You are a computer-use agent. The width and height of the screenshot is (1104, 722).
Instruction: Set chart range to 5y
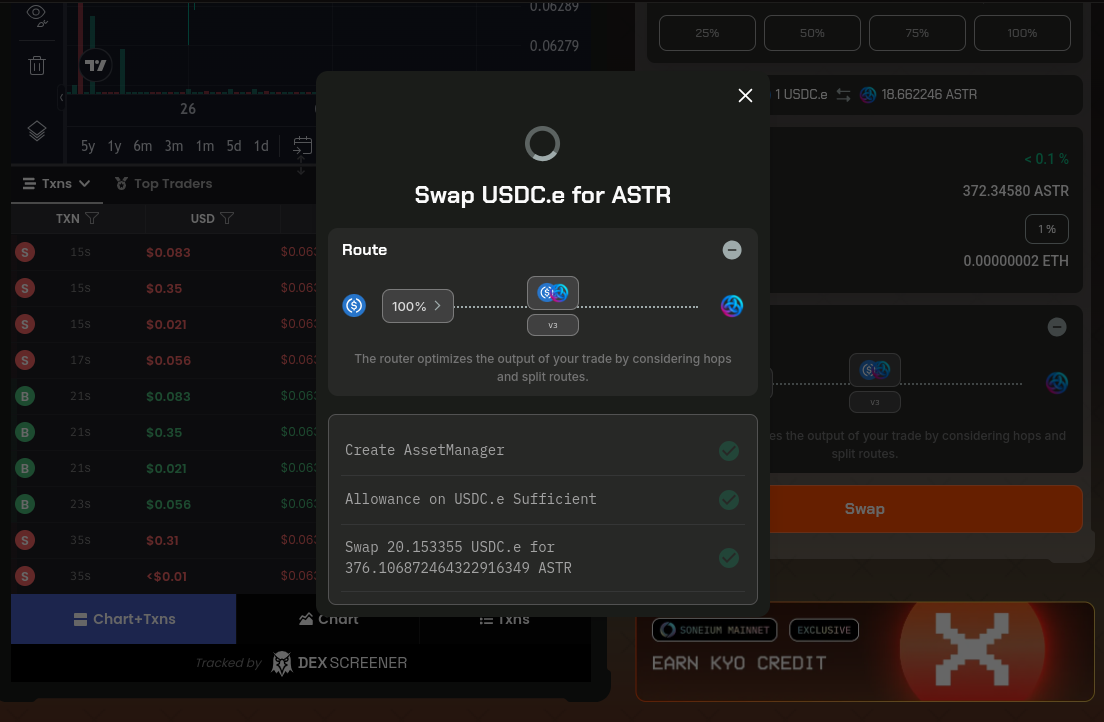pyautogui.click(x=87, y=146)
